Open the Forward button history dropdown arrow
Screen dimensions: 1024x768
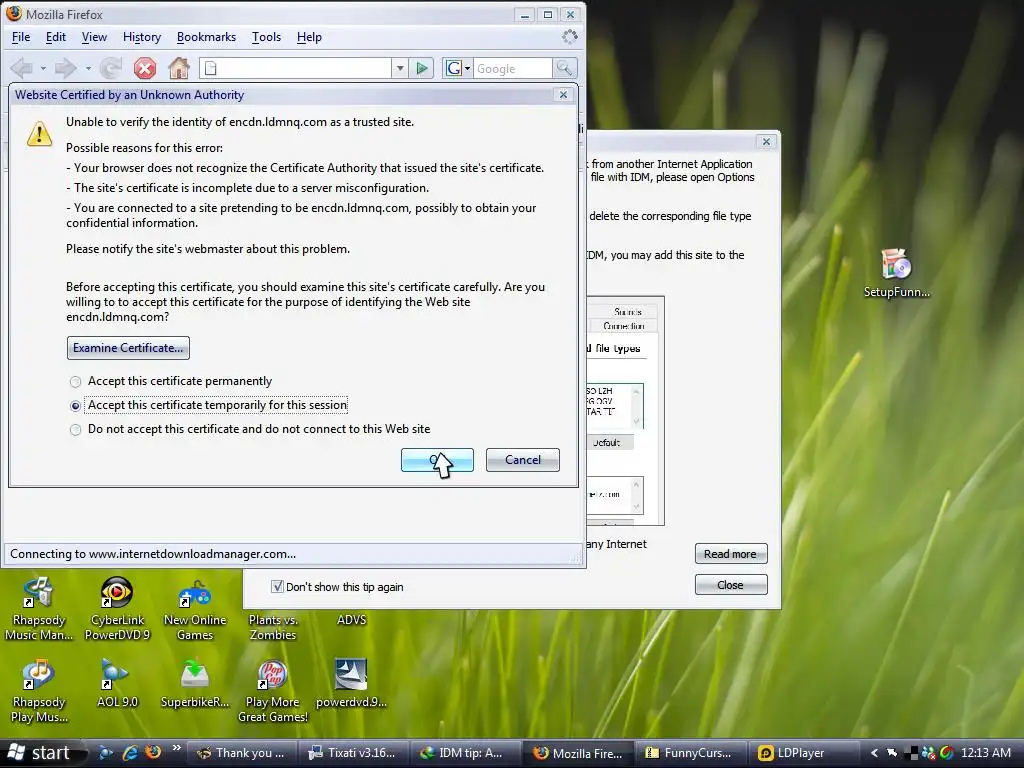(88, 68)
